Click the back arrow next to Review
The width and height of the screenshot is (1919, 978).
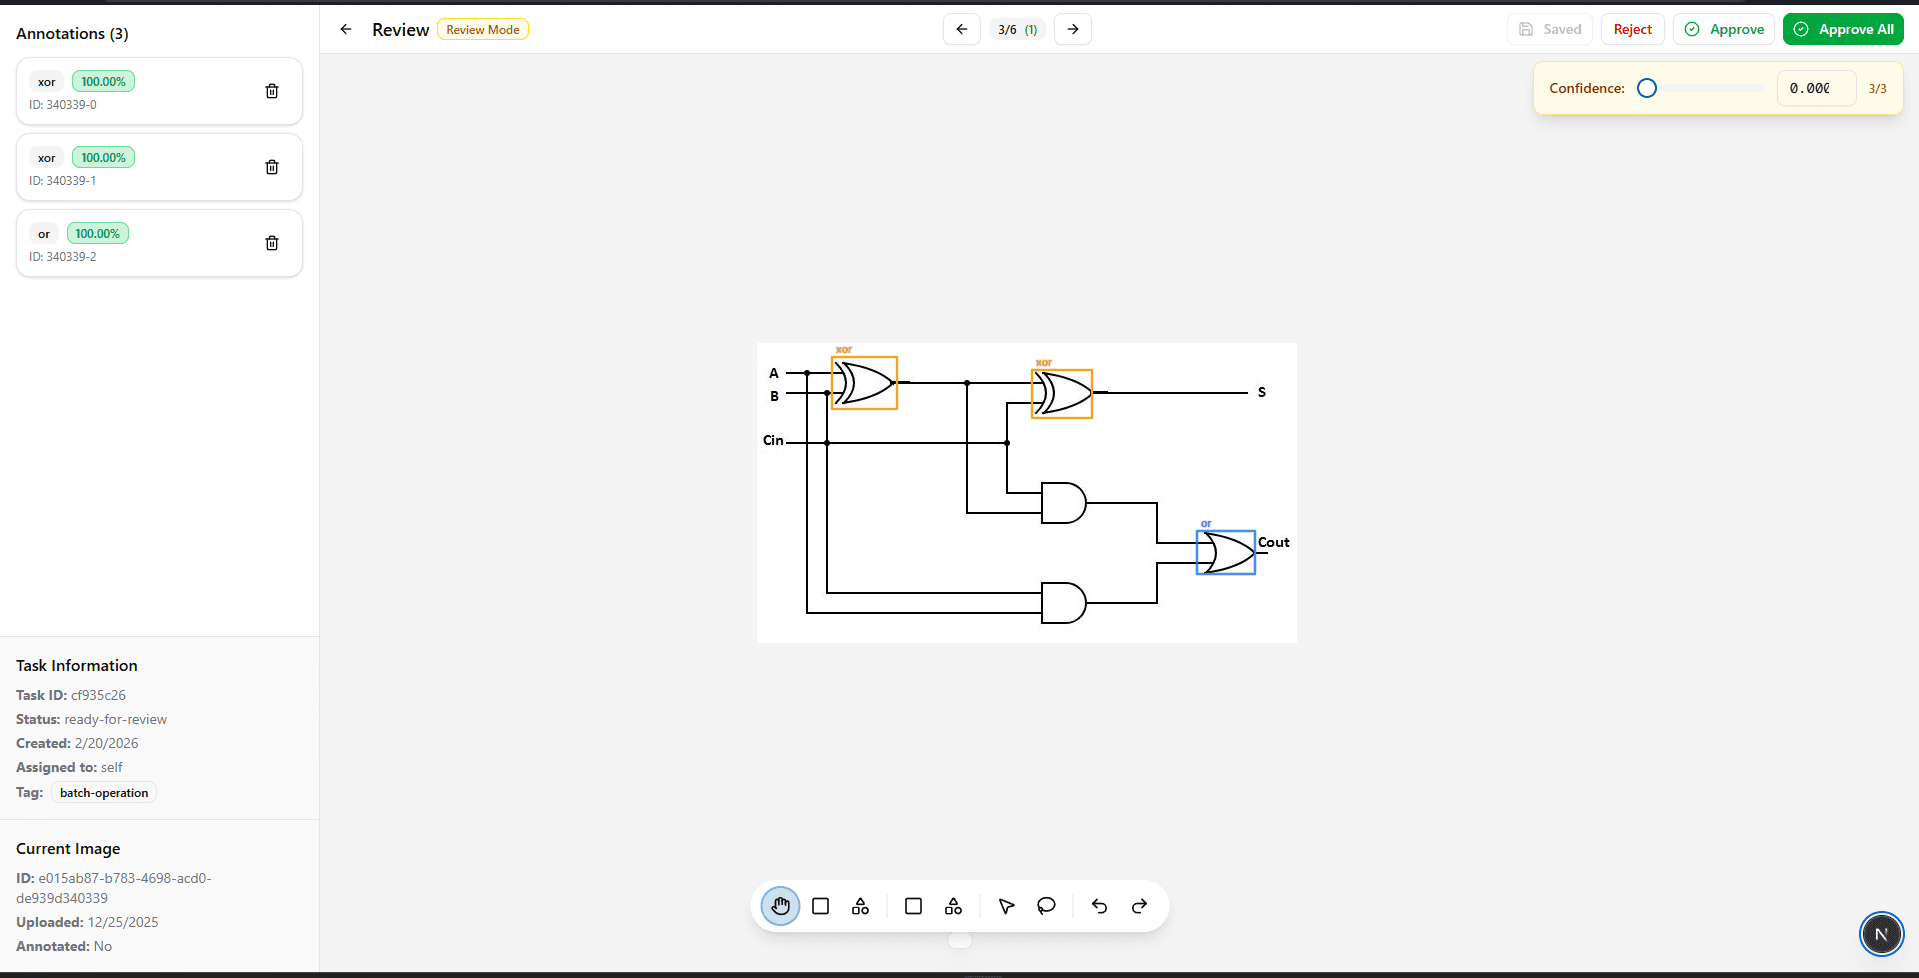(346, 29)
